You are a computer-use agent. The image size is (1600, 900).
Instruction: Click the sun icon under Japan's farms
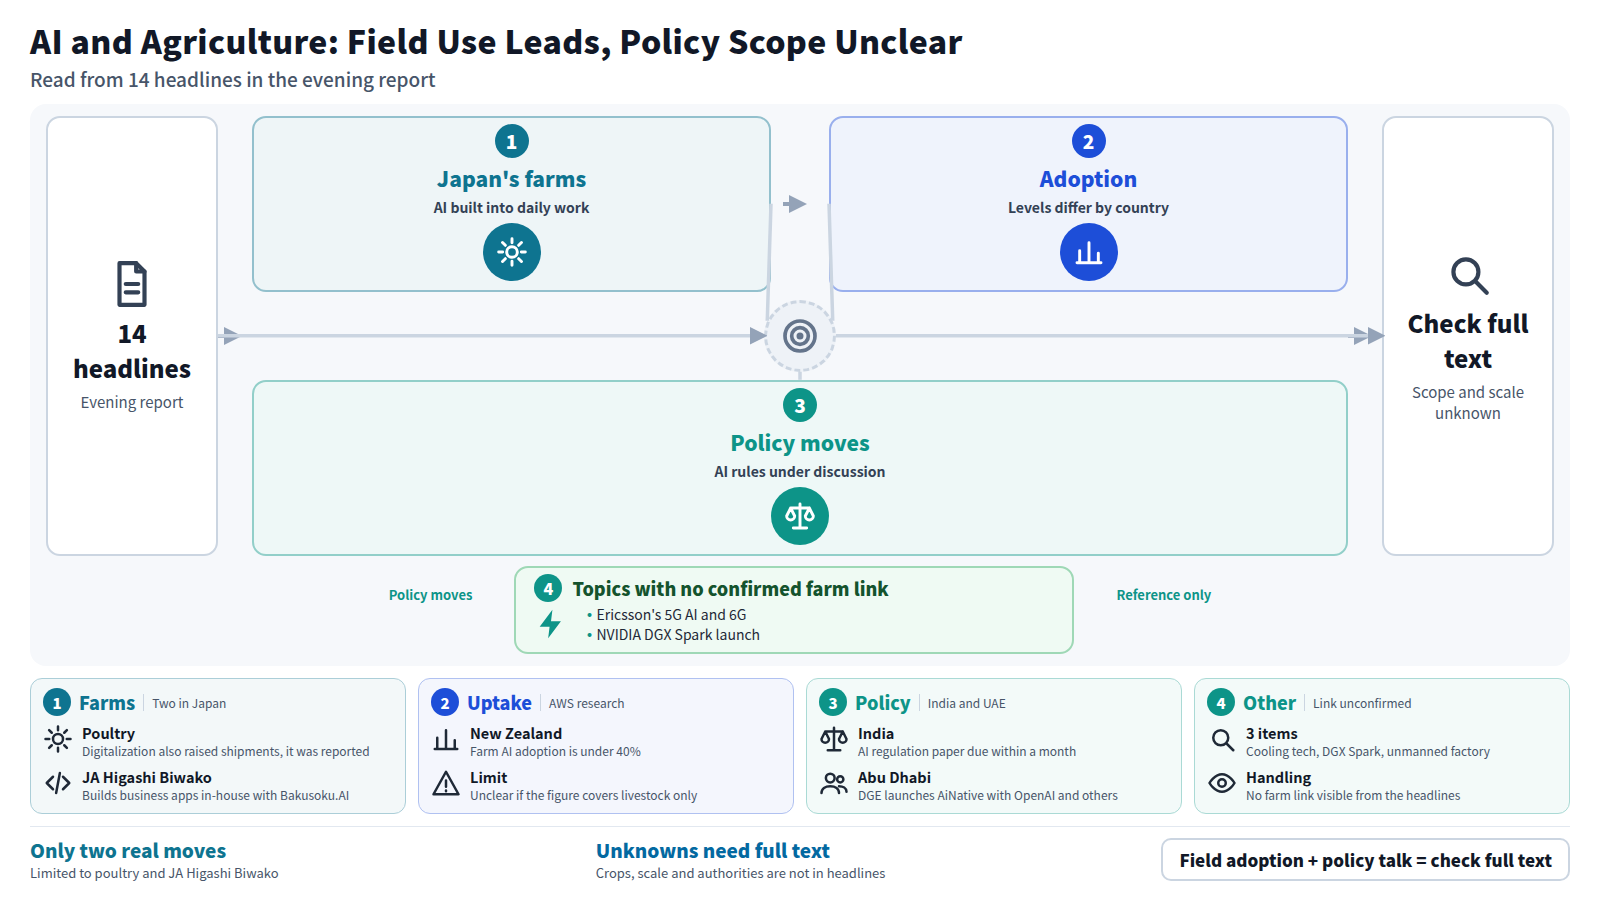tap(511, 252)
